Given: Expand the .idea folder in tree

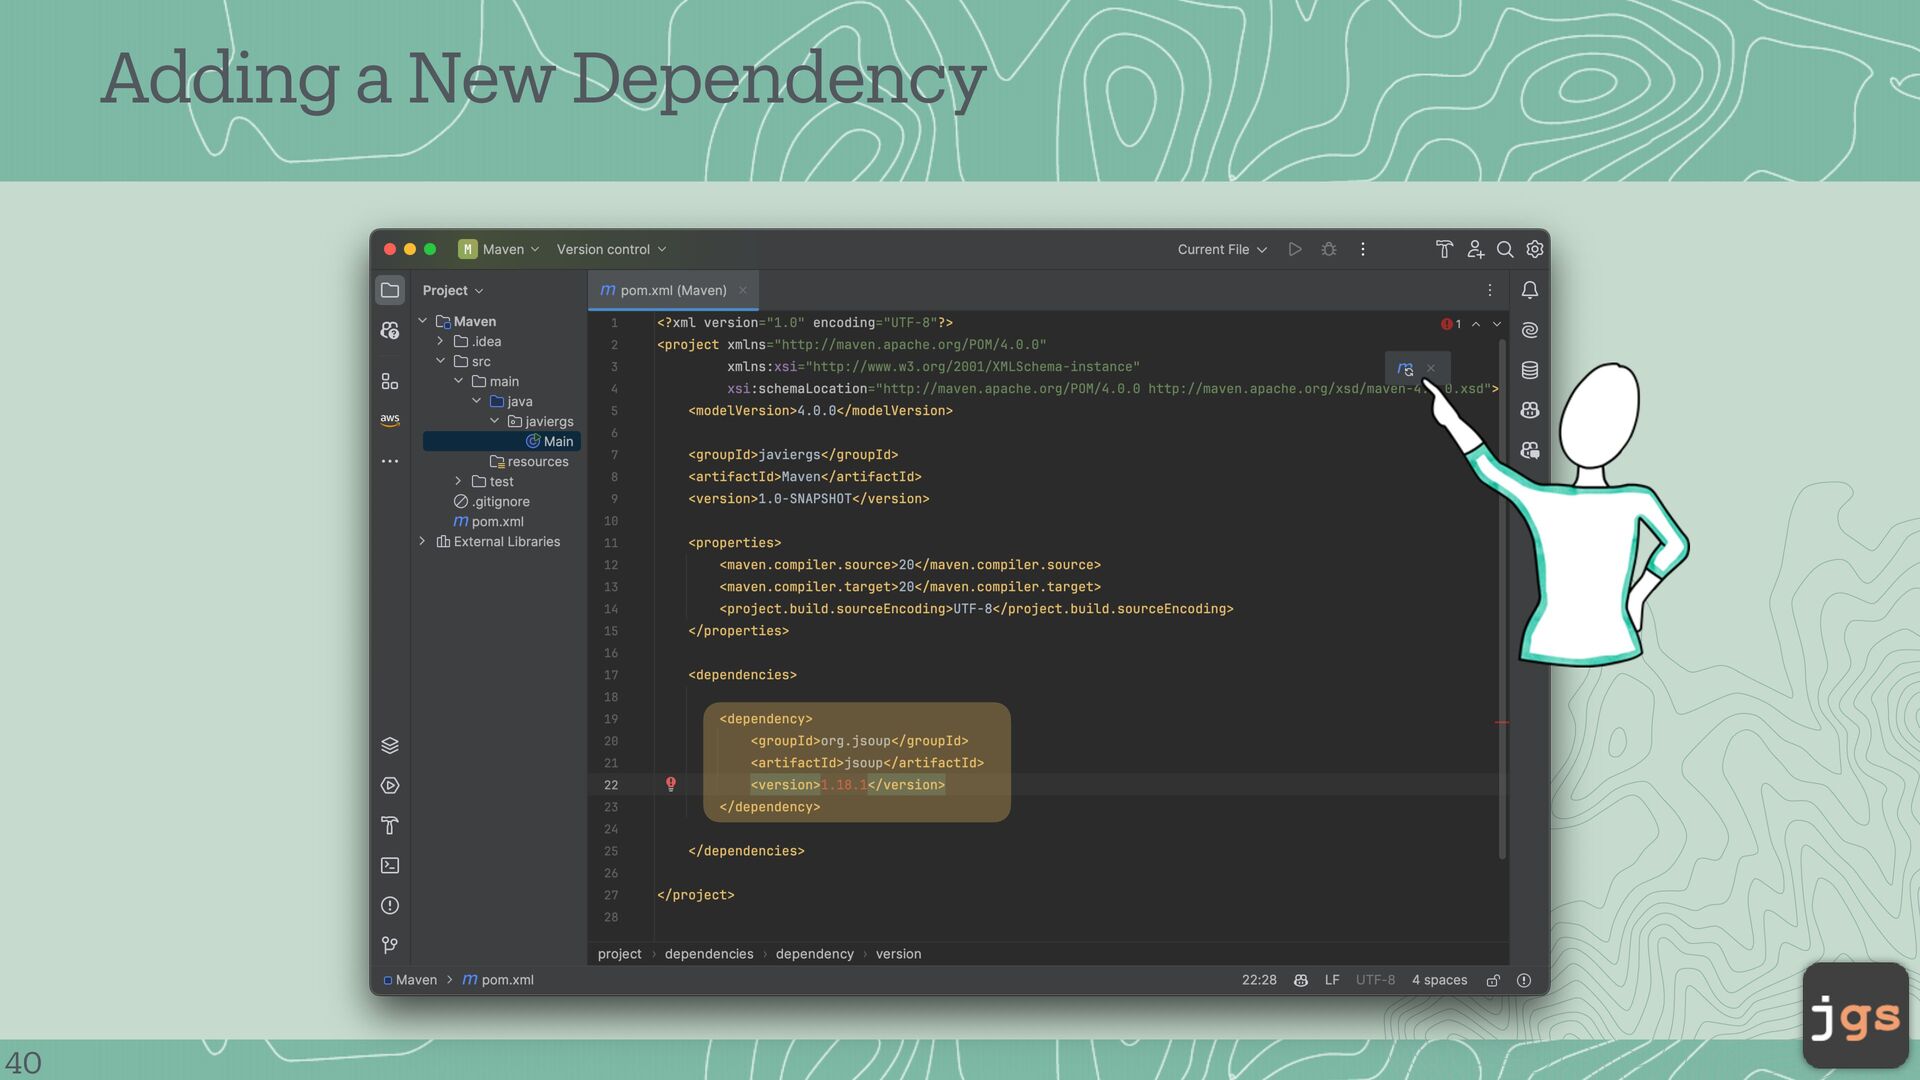Looking at the screenshot, I should tap(440, 341).
